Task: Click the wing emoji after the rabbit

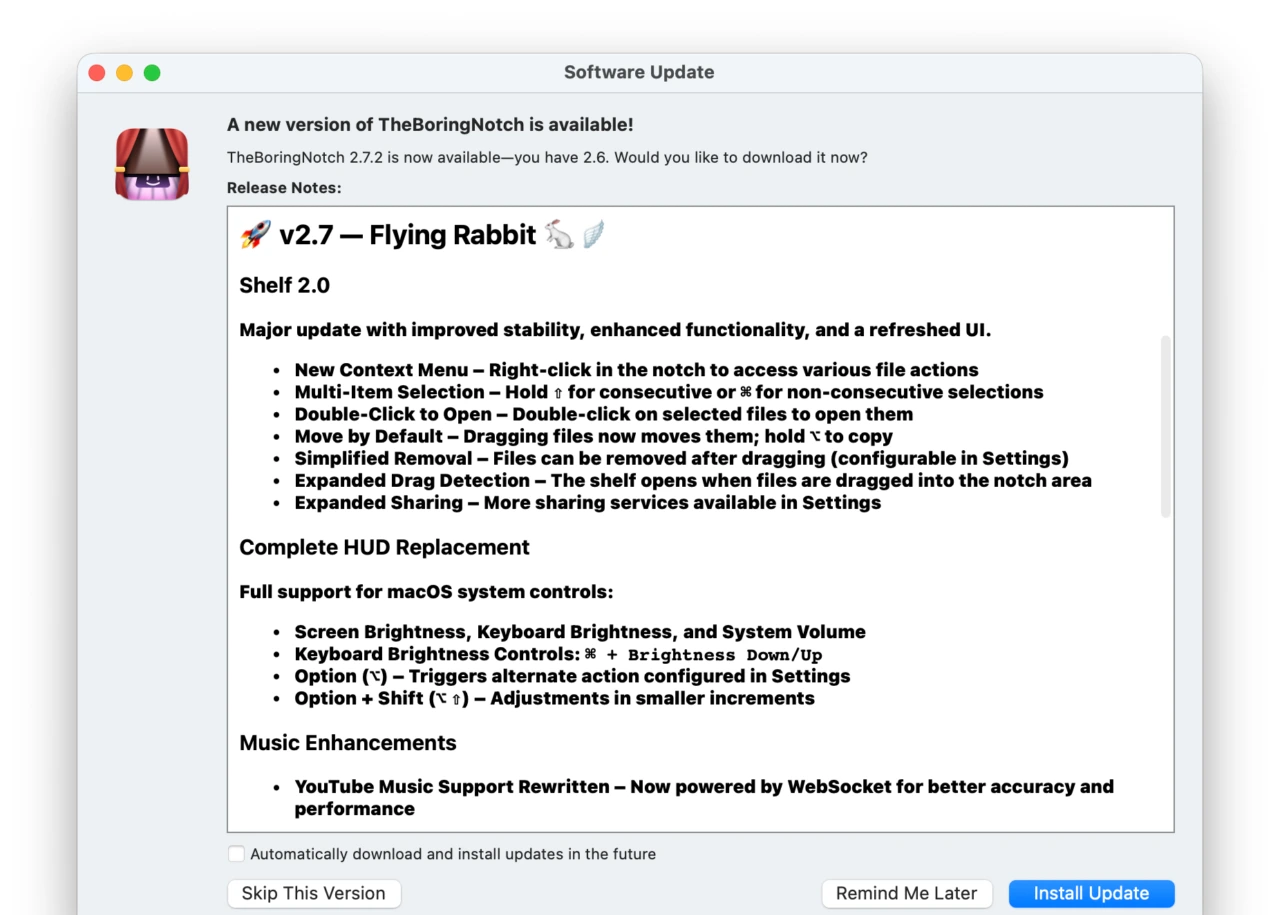Action: [x=593, y=235]
